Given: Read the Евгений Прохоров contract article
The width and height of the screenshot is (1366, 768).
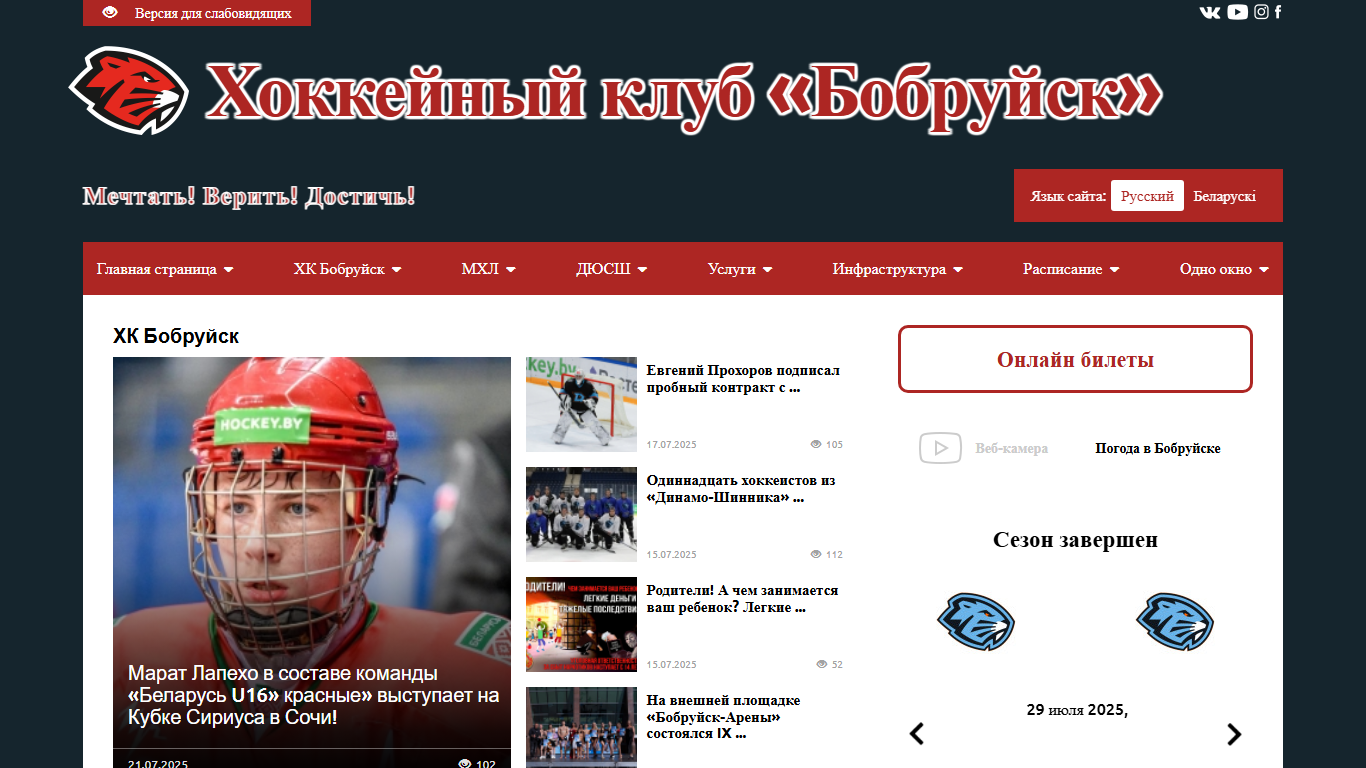Looking at the screenshot, I should coord(743,379).
